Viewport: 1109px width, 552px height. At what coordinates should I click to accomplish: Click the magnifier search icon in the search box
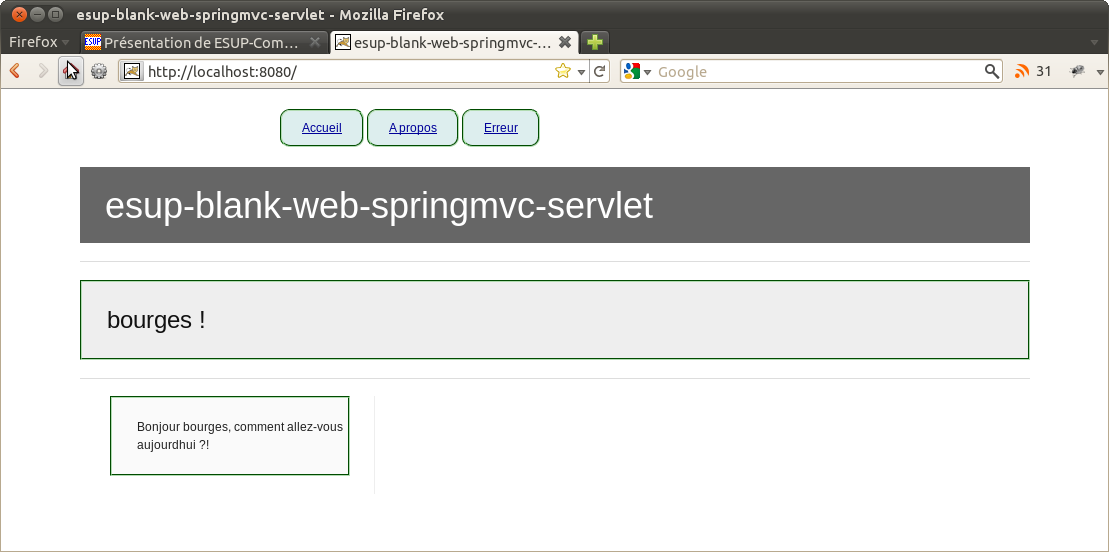(x=991, y=71)
